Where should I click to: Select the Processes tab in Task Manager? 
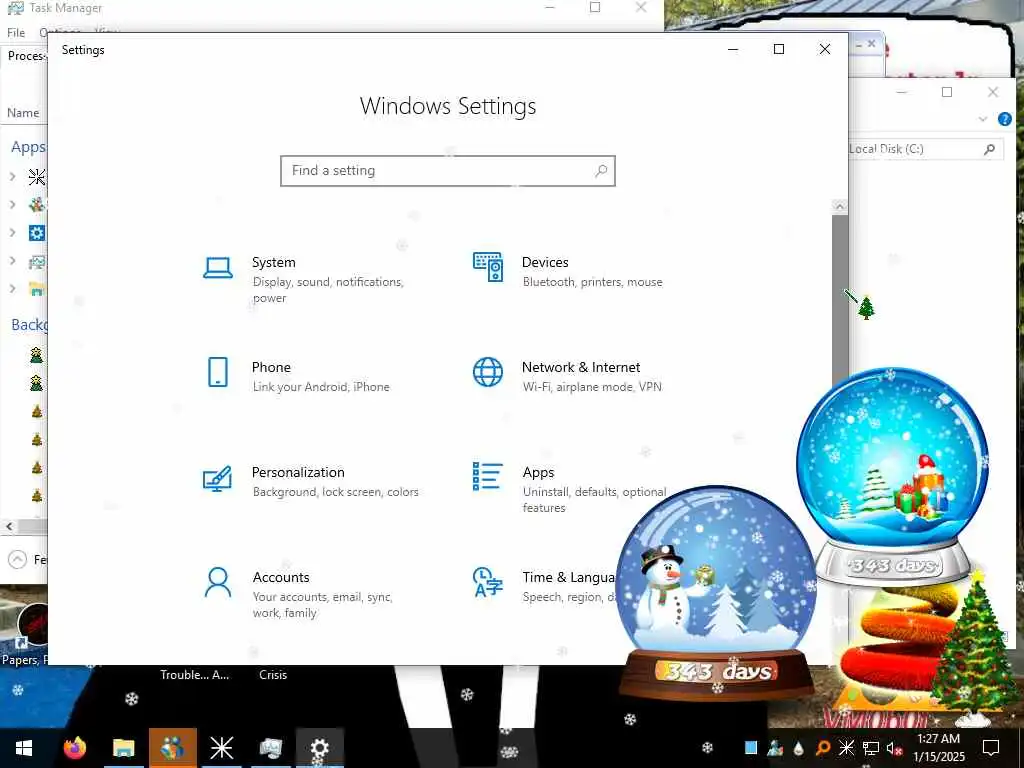pos(26,56)
